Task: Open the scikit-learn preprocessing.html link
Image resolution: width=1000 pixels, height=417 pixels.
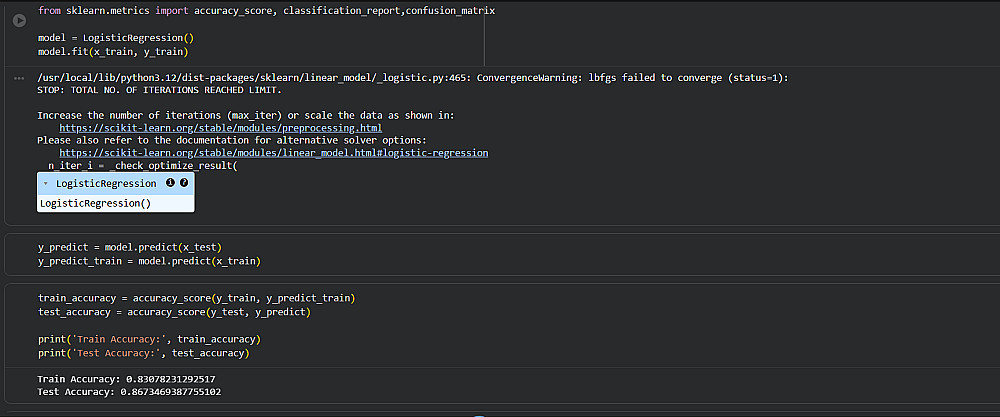Action: (220, 128)
